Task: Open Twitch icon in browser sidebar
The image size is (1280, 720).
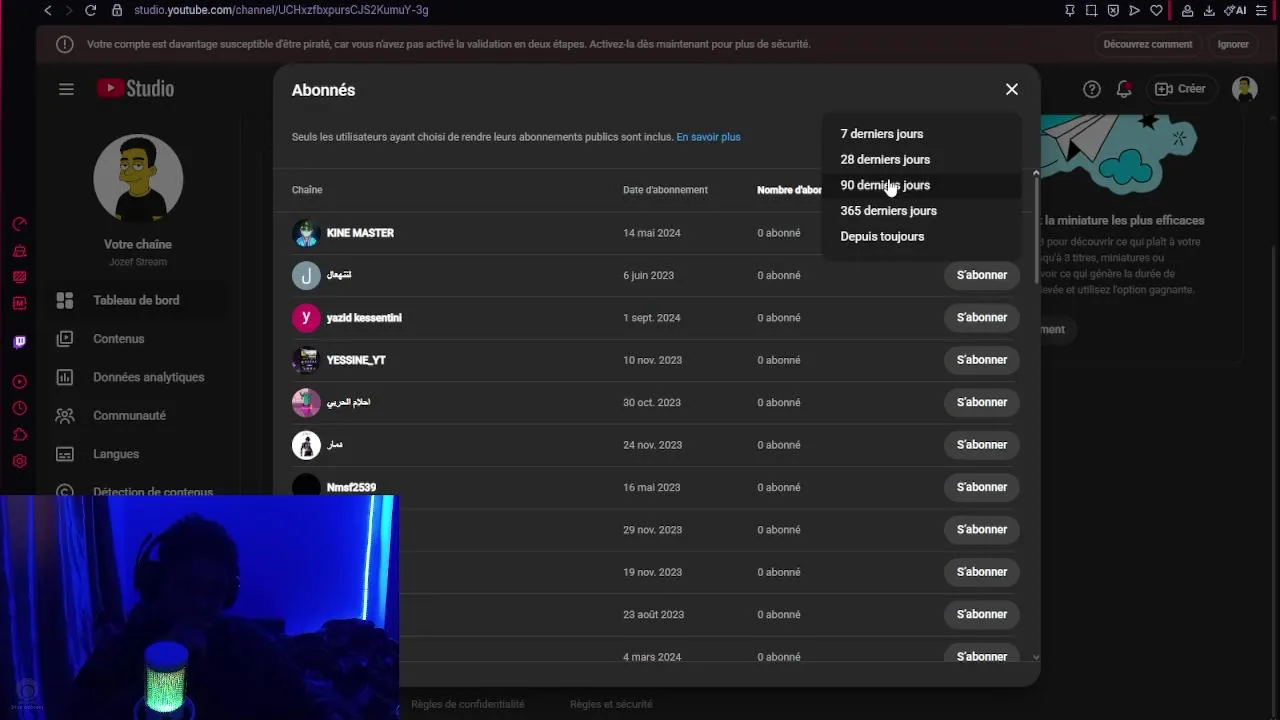Action: click(19, 342)
